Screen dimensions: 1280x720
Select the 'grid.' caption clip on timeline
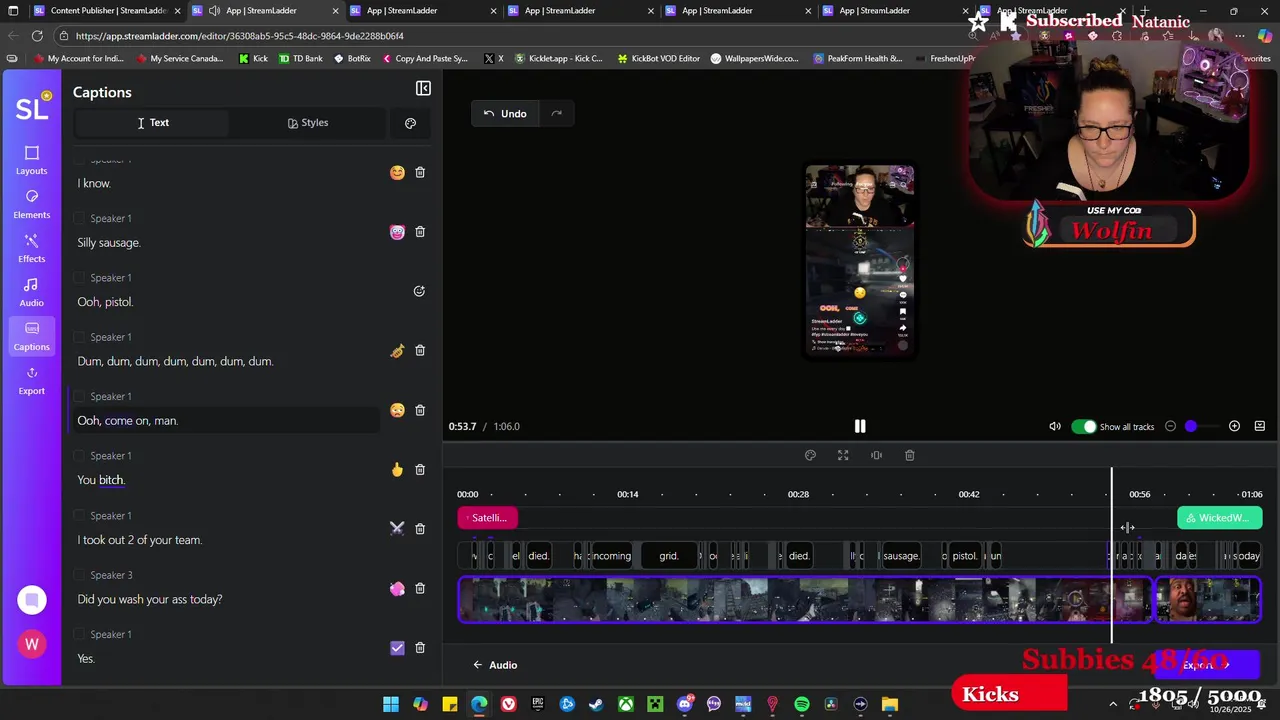[x=669, y=556]
